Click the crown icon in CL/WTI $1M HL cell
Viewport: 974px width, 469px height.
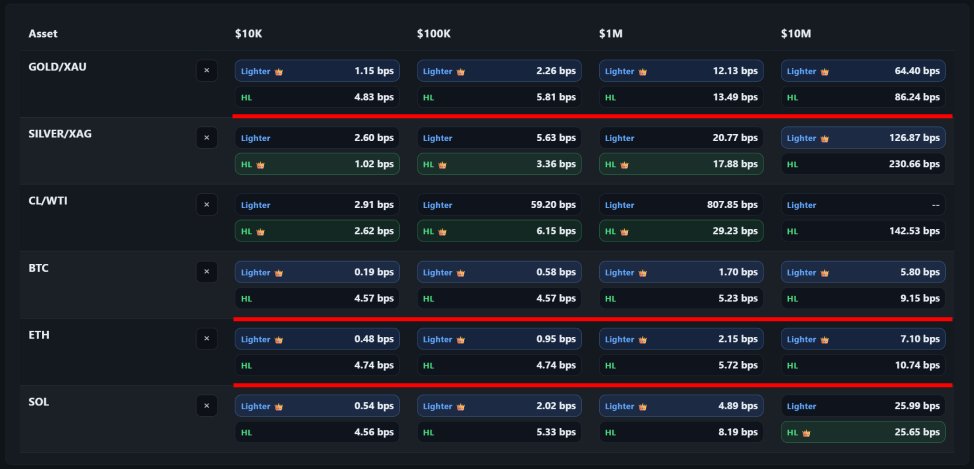tap(624, 232)
